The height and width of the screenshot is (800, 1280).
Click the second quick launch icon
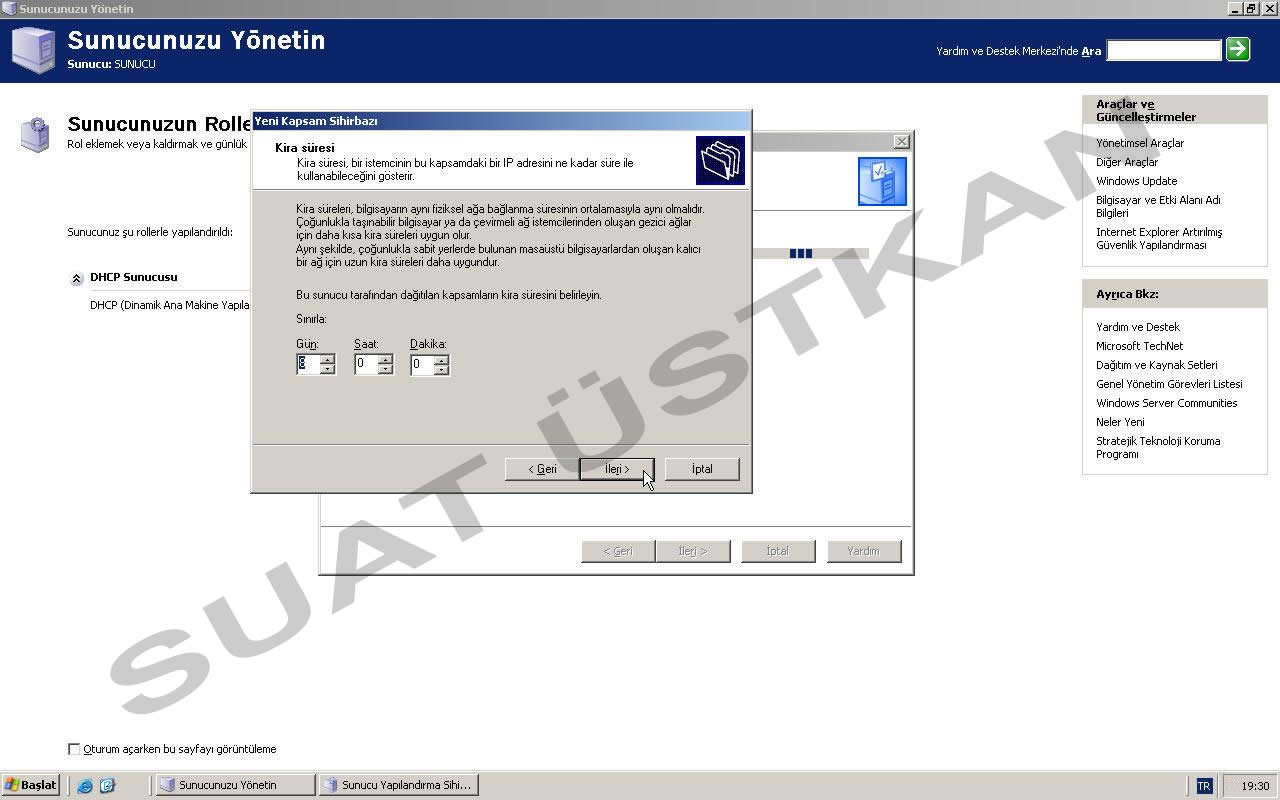[x=107, y=786]
